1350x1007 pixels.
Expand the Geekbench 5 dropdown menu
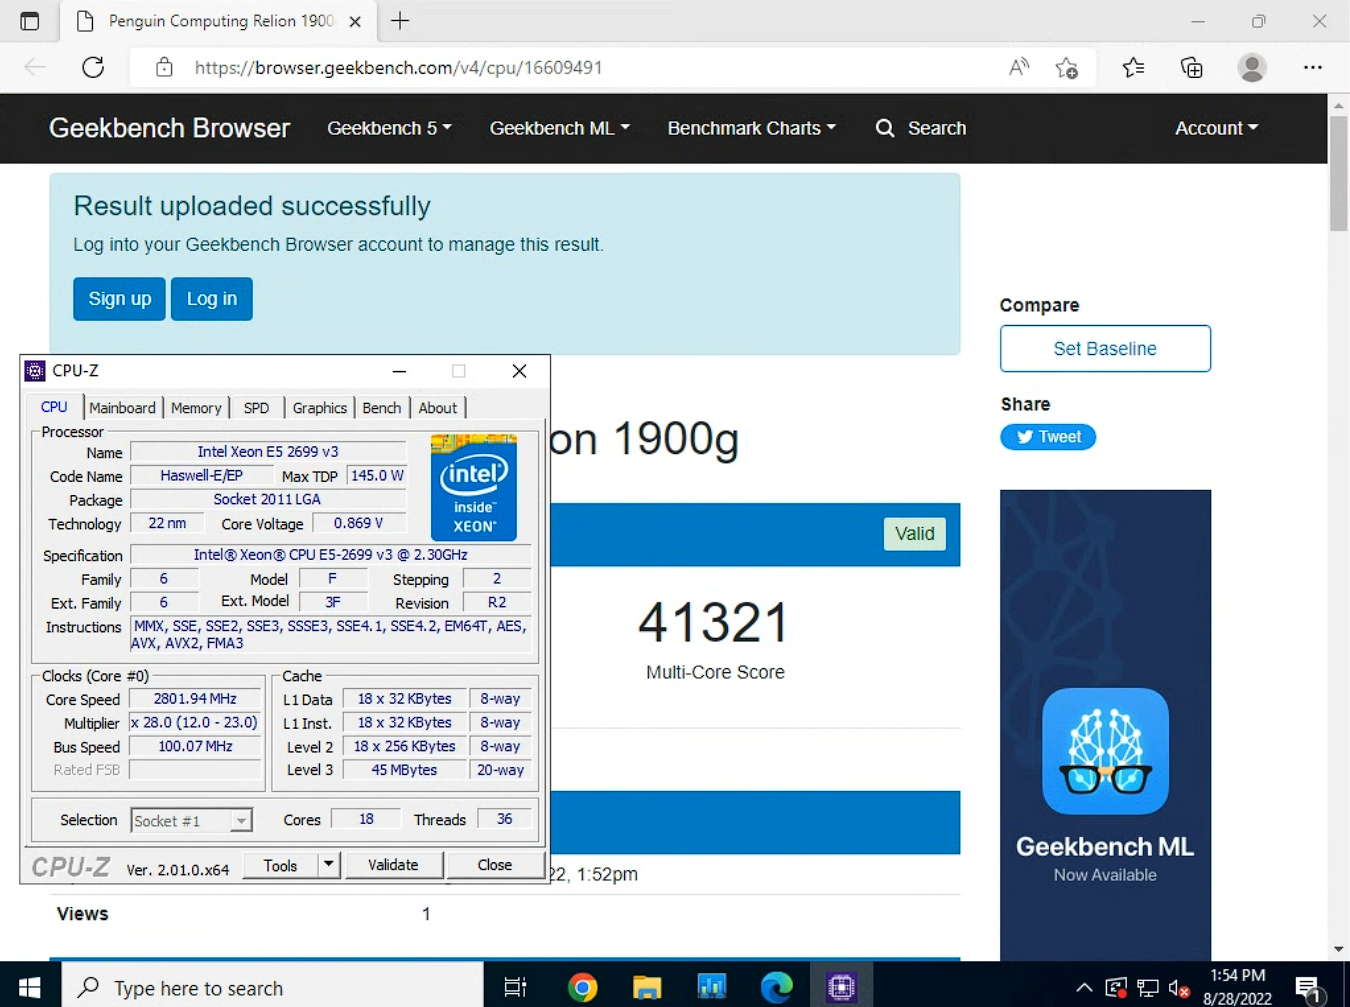[389, 128]
